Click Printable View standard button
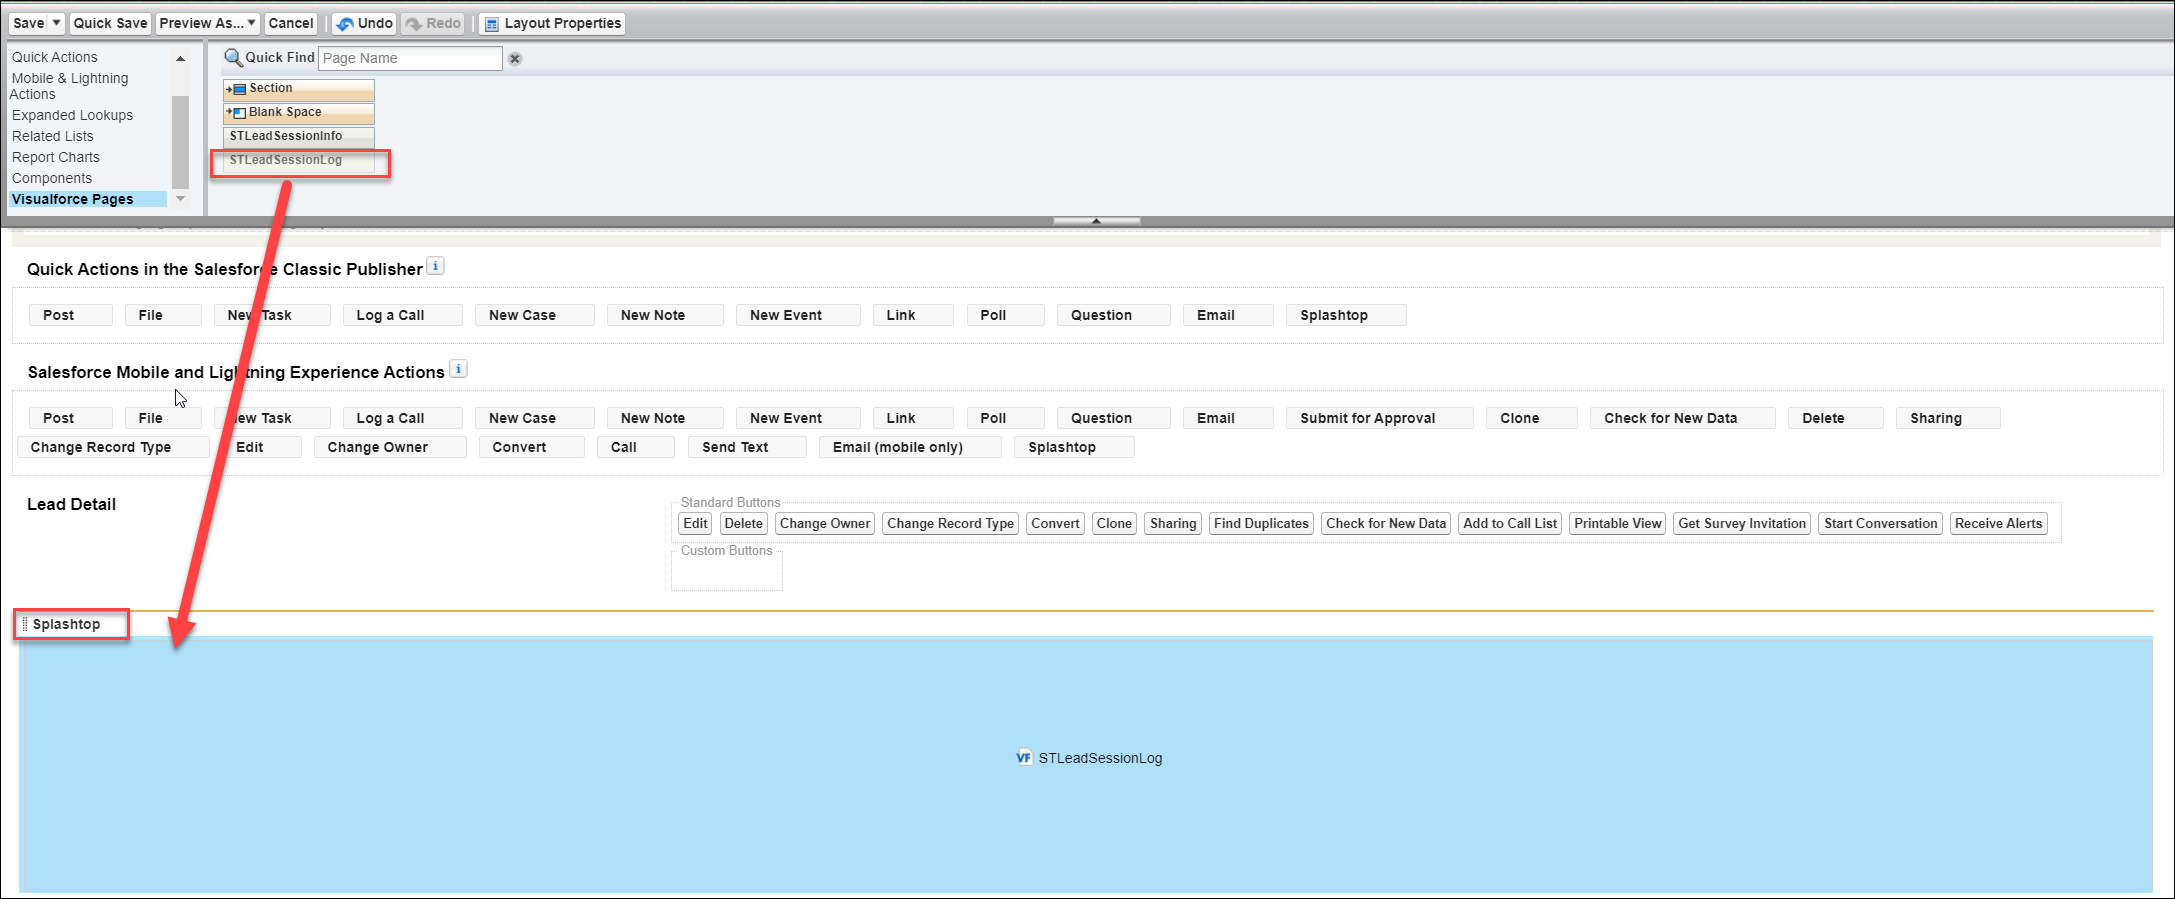Screen dimensions: 2175x899 [1617, 523]
